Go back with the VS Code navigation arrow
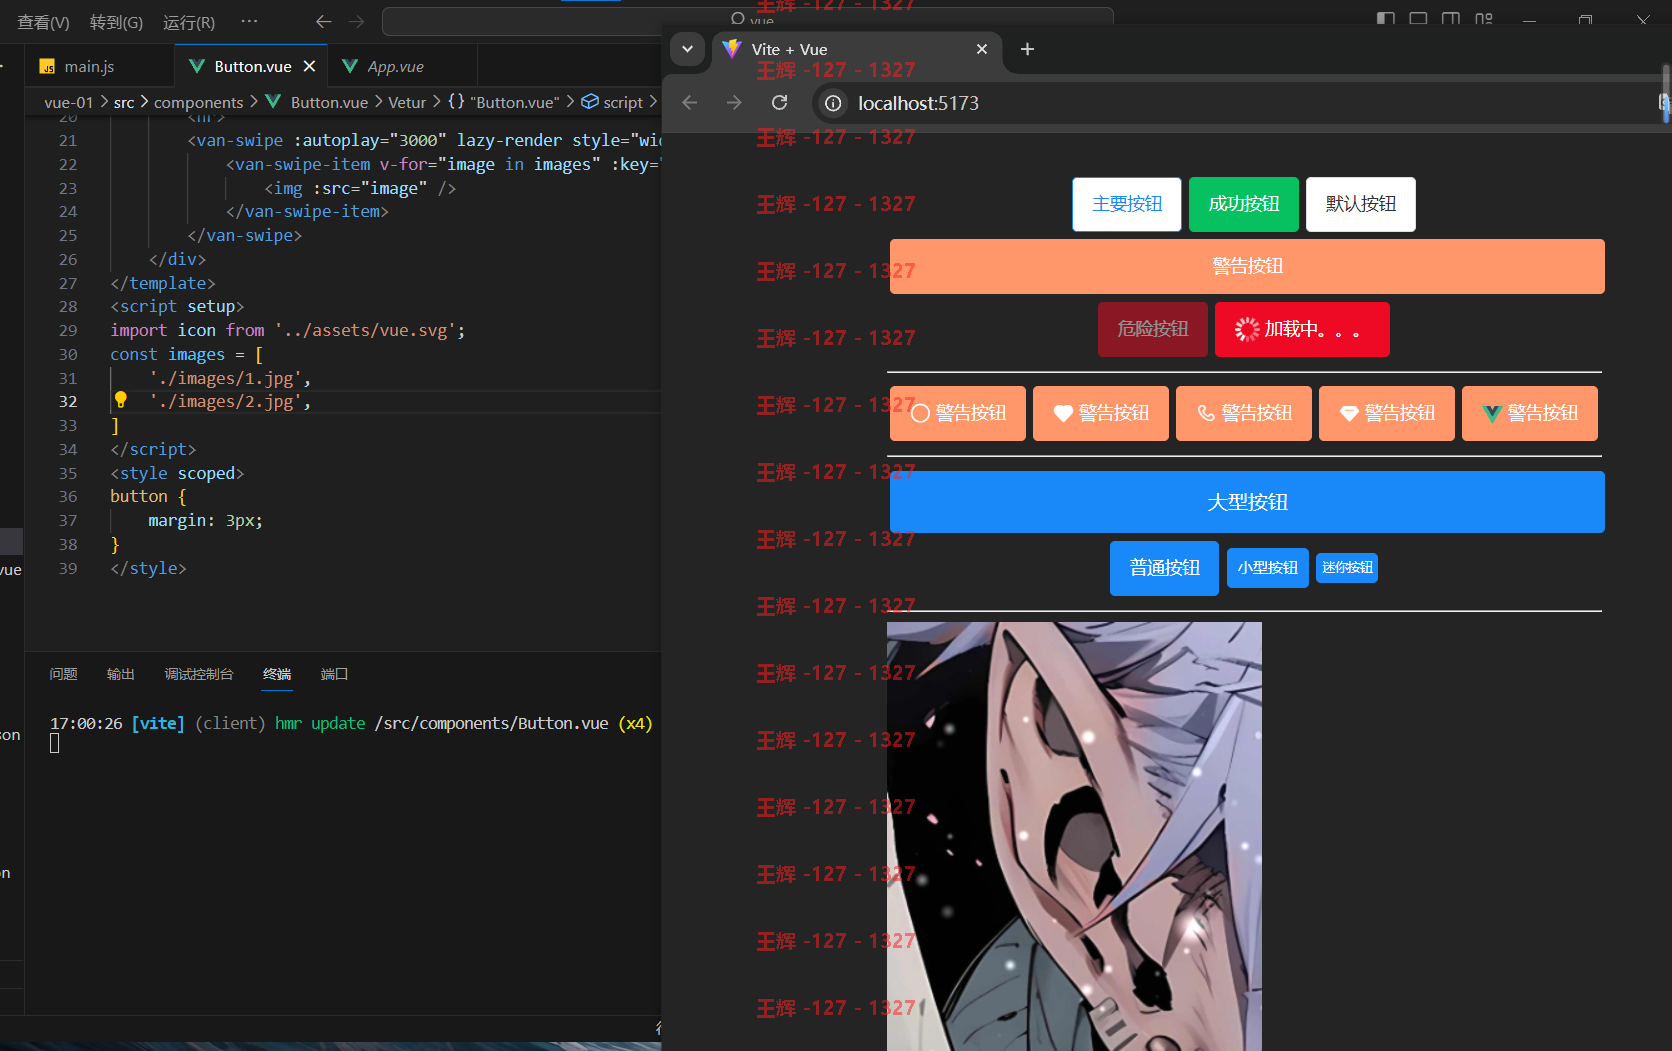Viewport: 1672px width, 1051px height. coord(323,21)
